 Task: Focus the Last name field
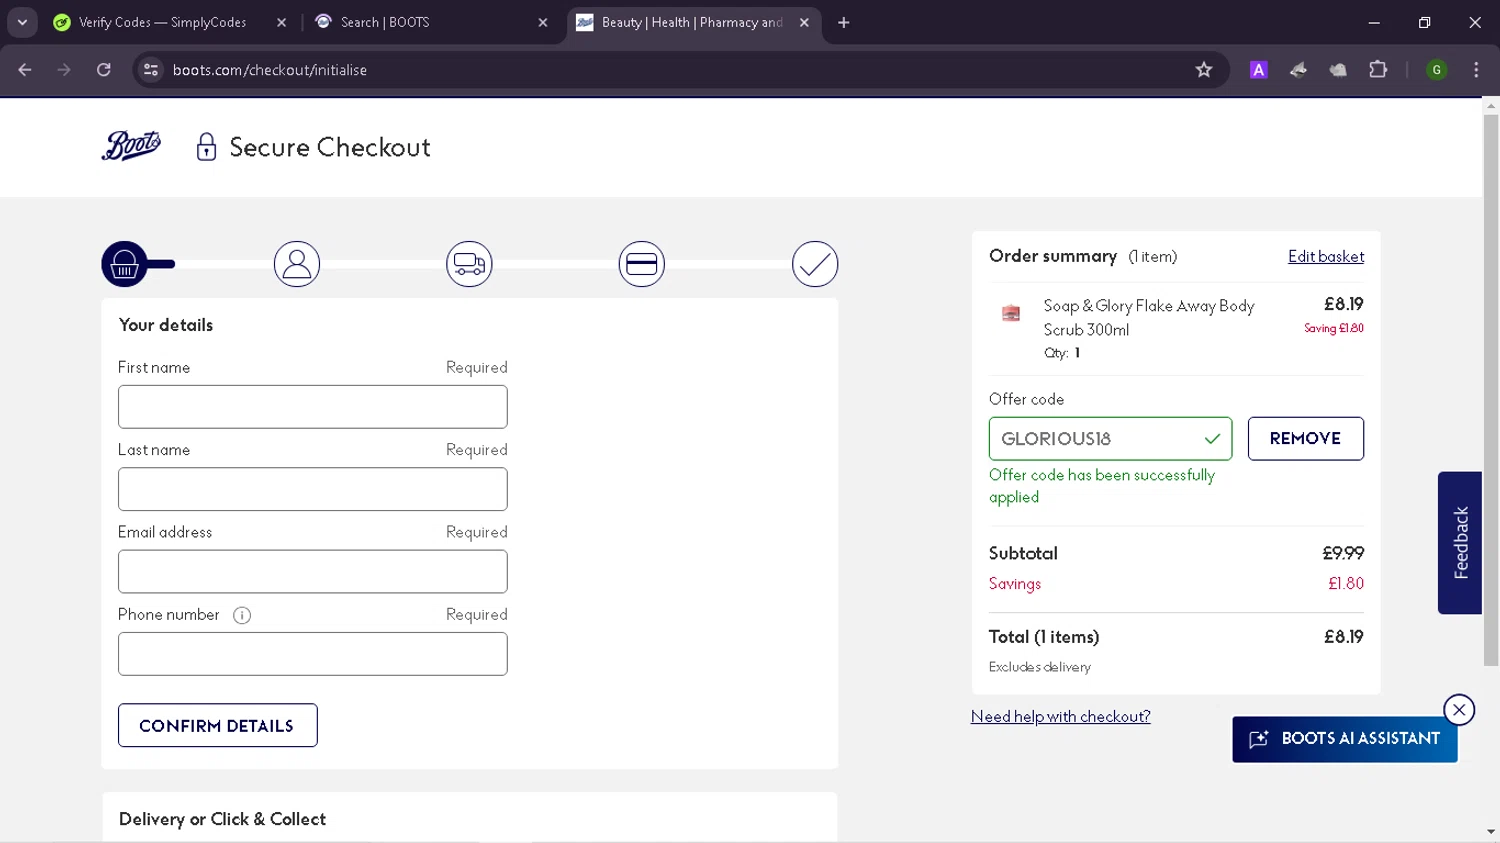coord(313,489)
